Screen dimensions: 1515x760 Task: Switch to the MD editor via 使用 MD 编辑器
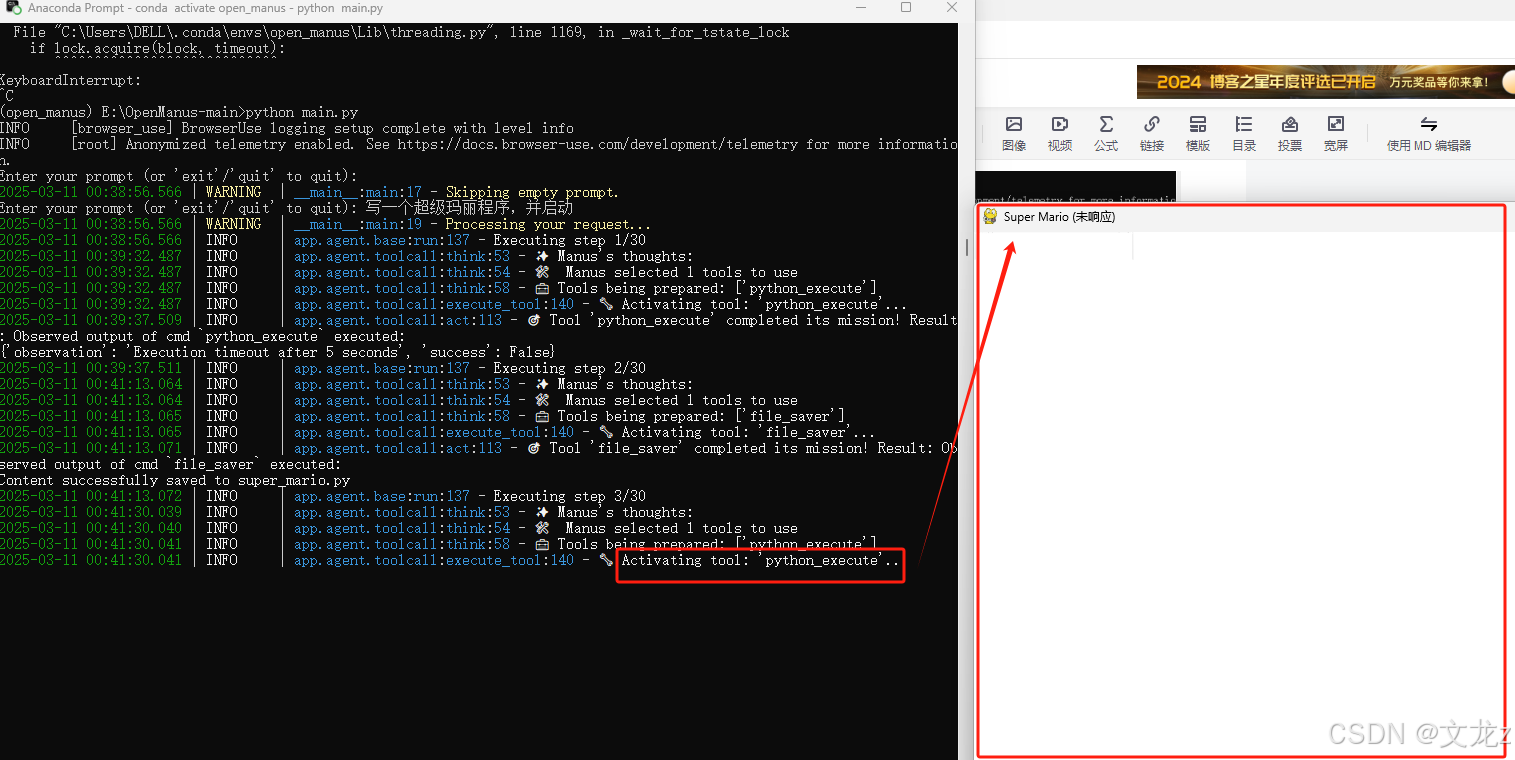click(1428, 131)
